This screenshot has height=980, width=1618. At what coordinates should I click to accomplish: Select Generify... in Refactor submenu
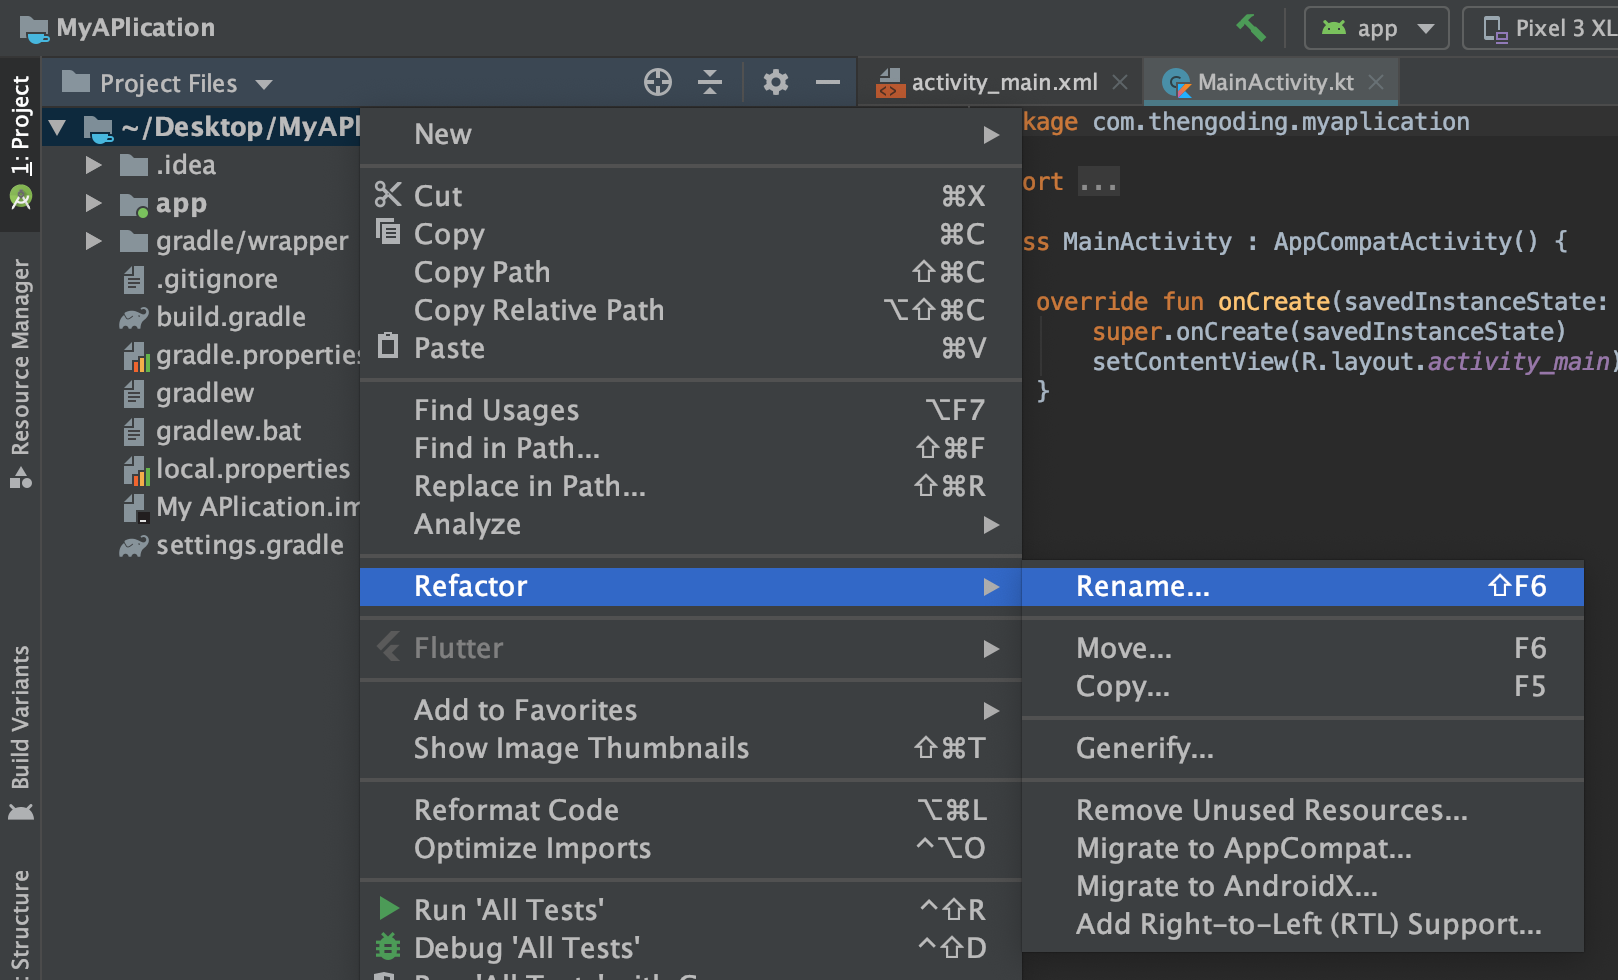coord(1303,748)
